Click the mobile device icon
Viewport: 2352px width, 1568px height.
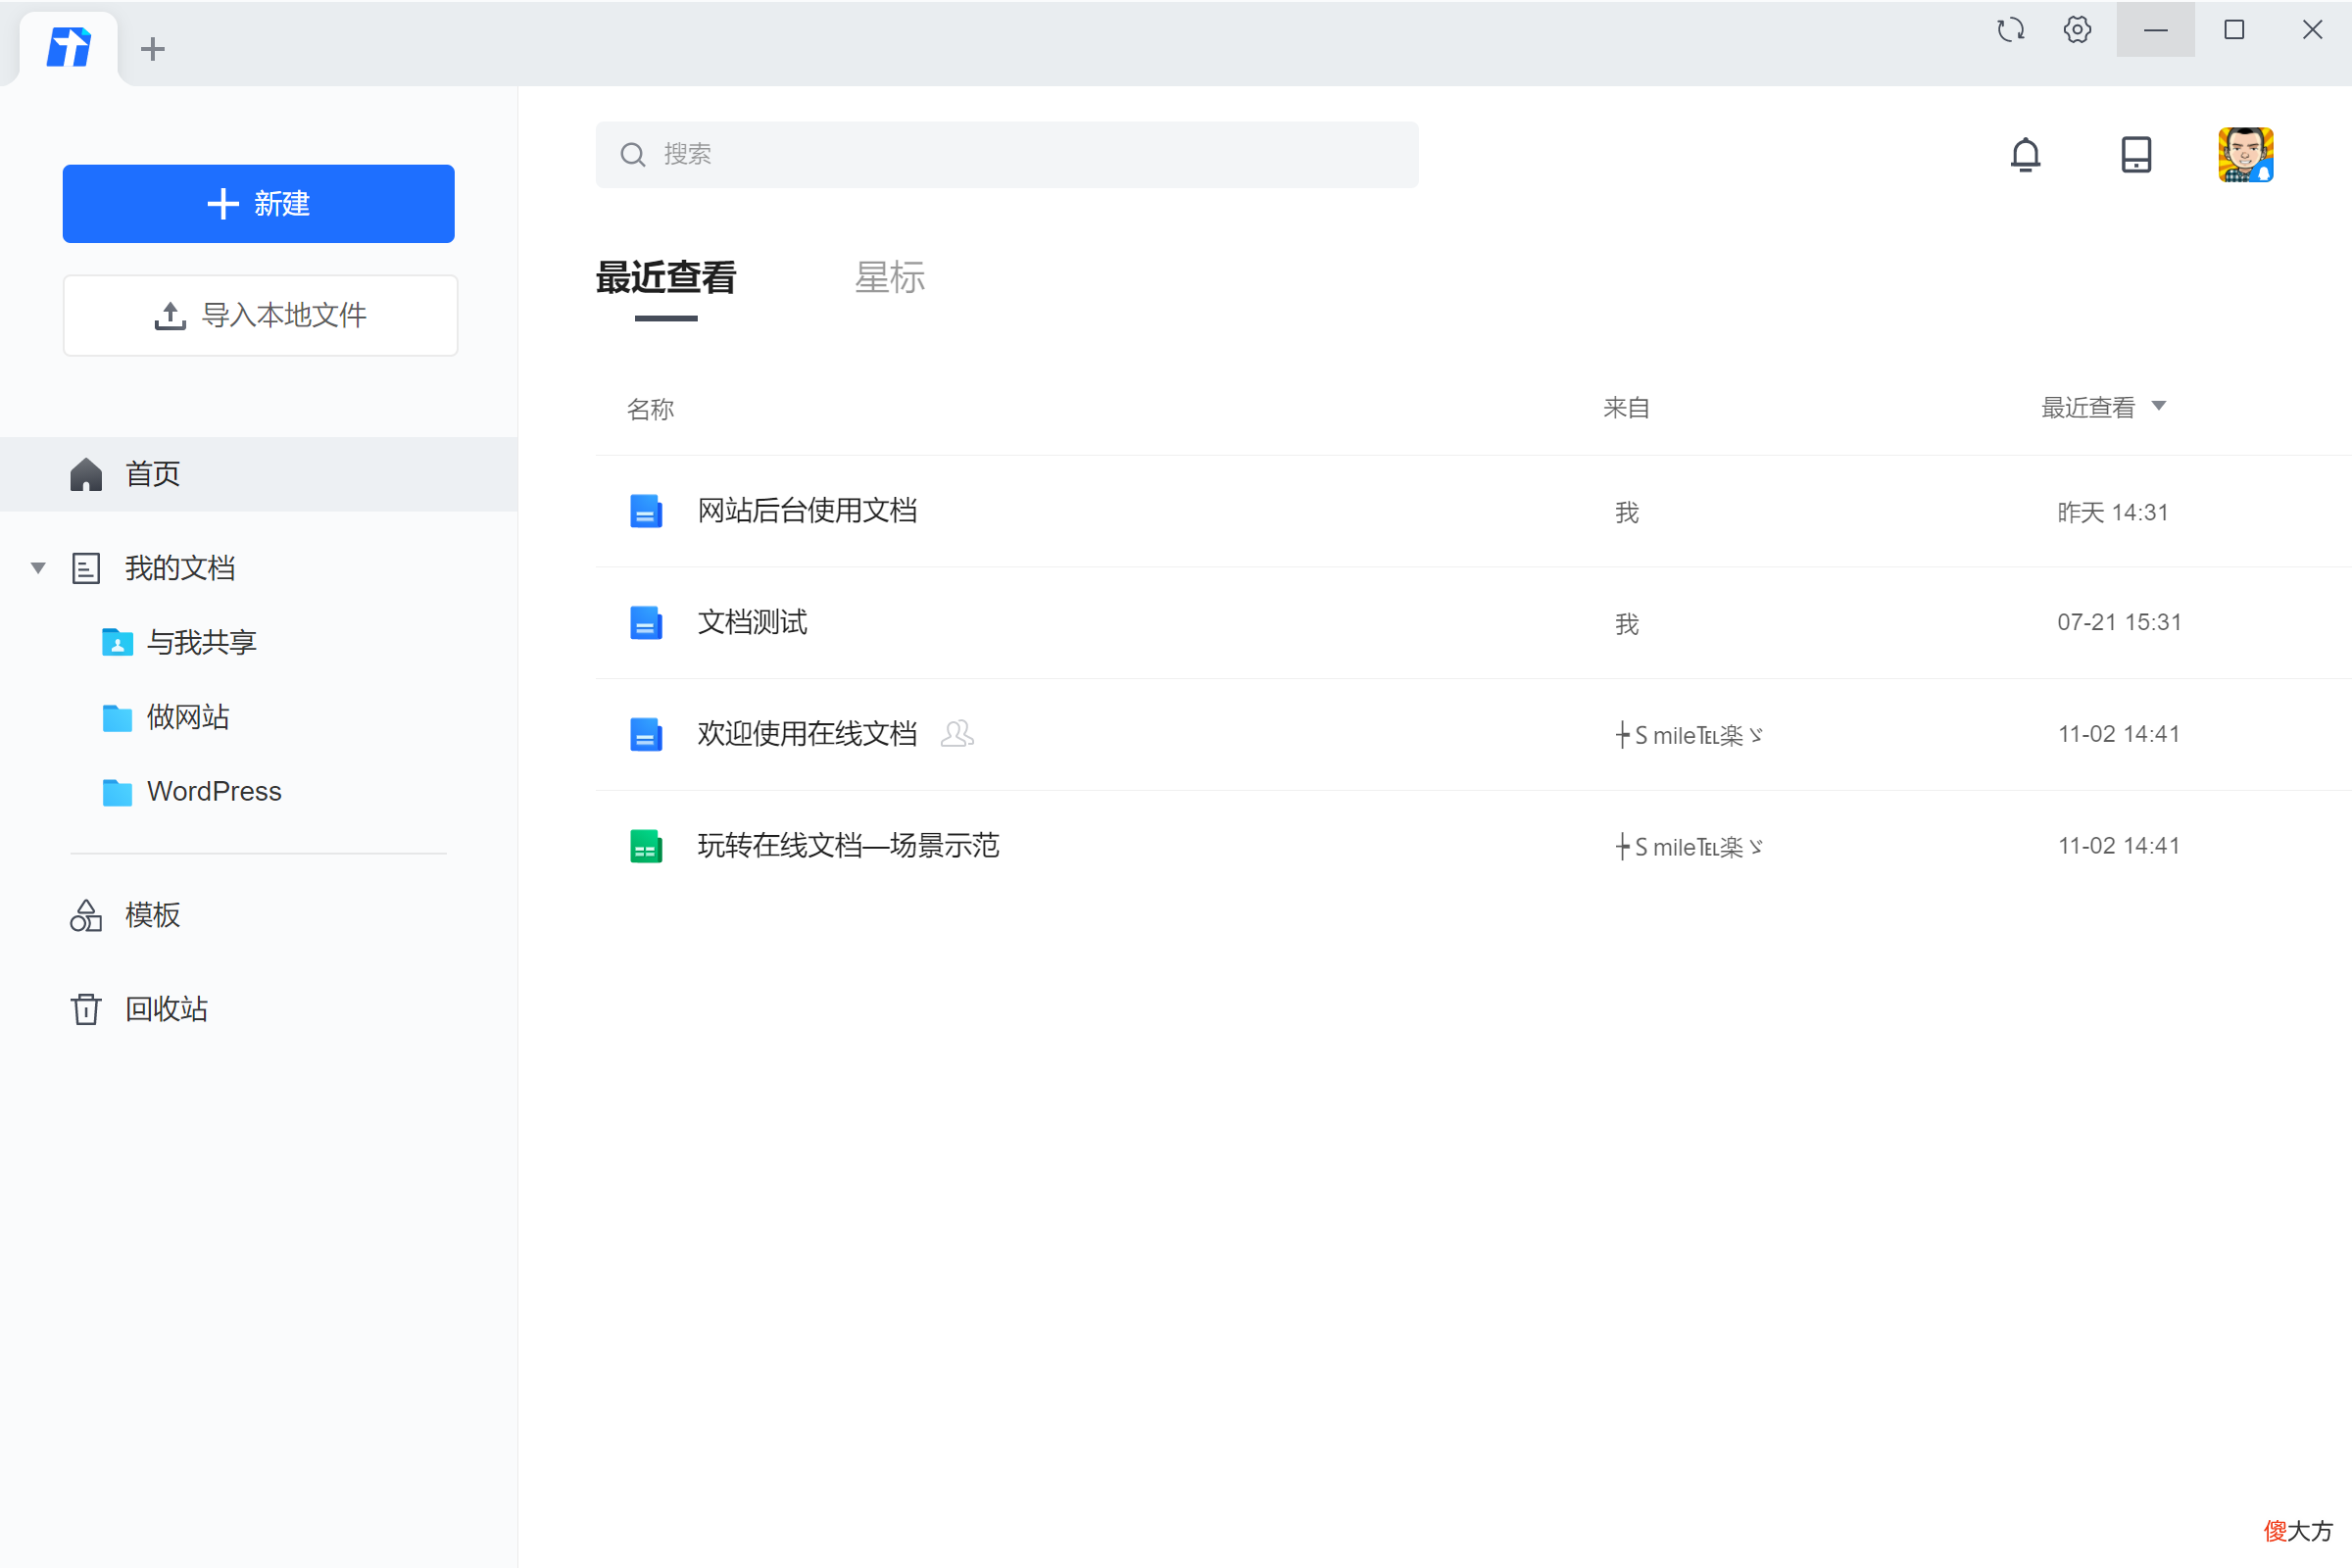2135,154
